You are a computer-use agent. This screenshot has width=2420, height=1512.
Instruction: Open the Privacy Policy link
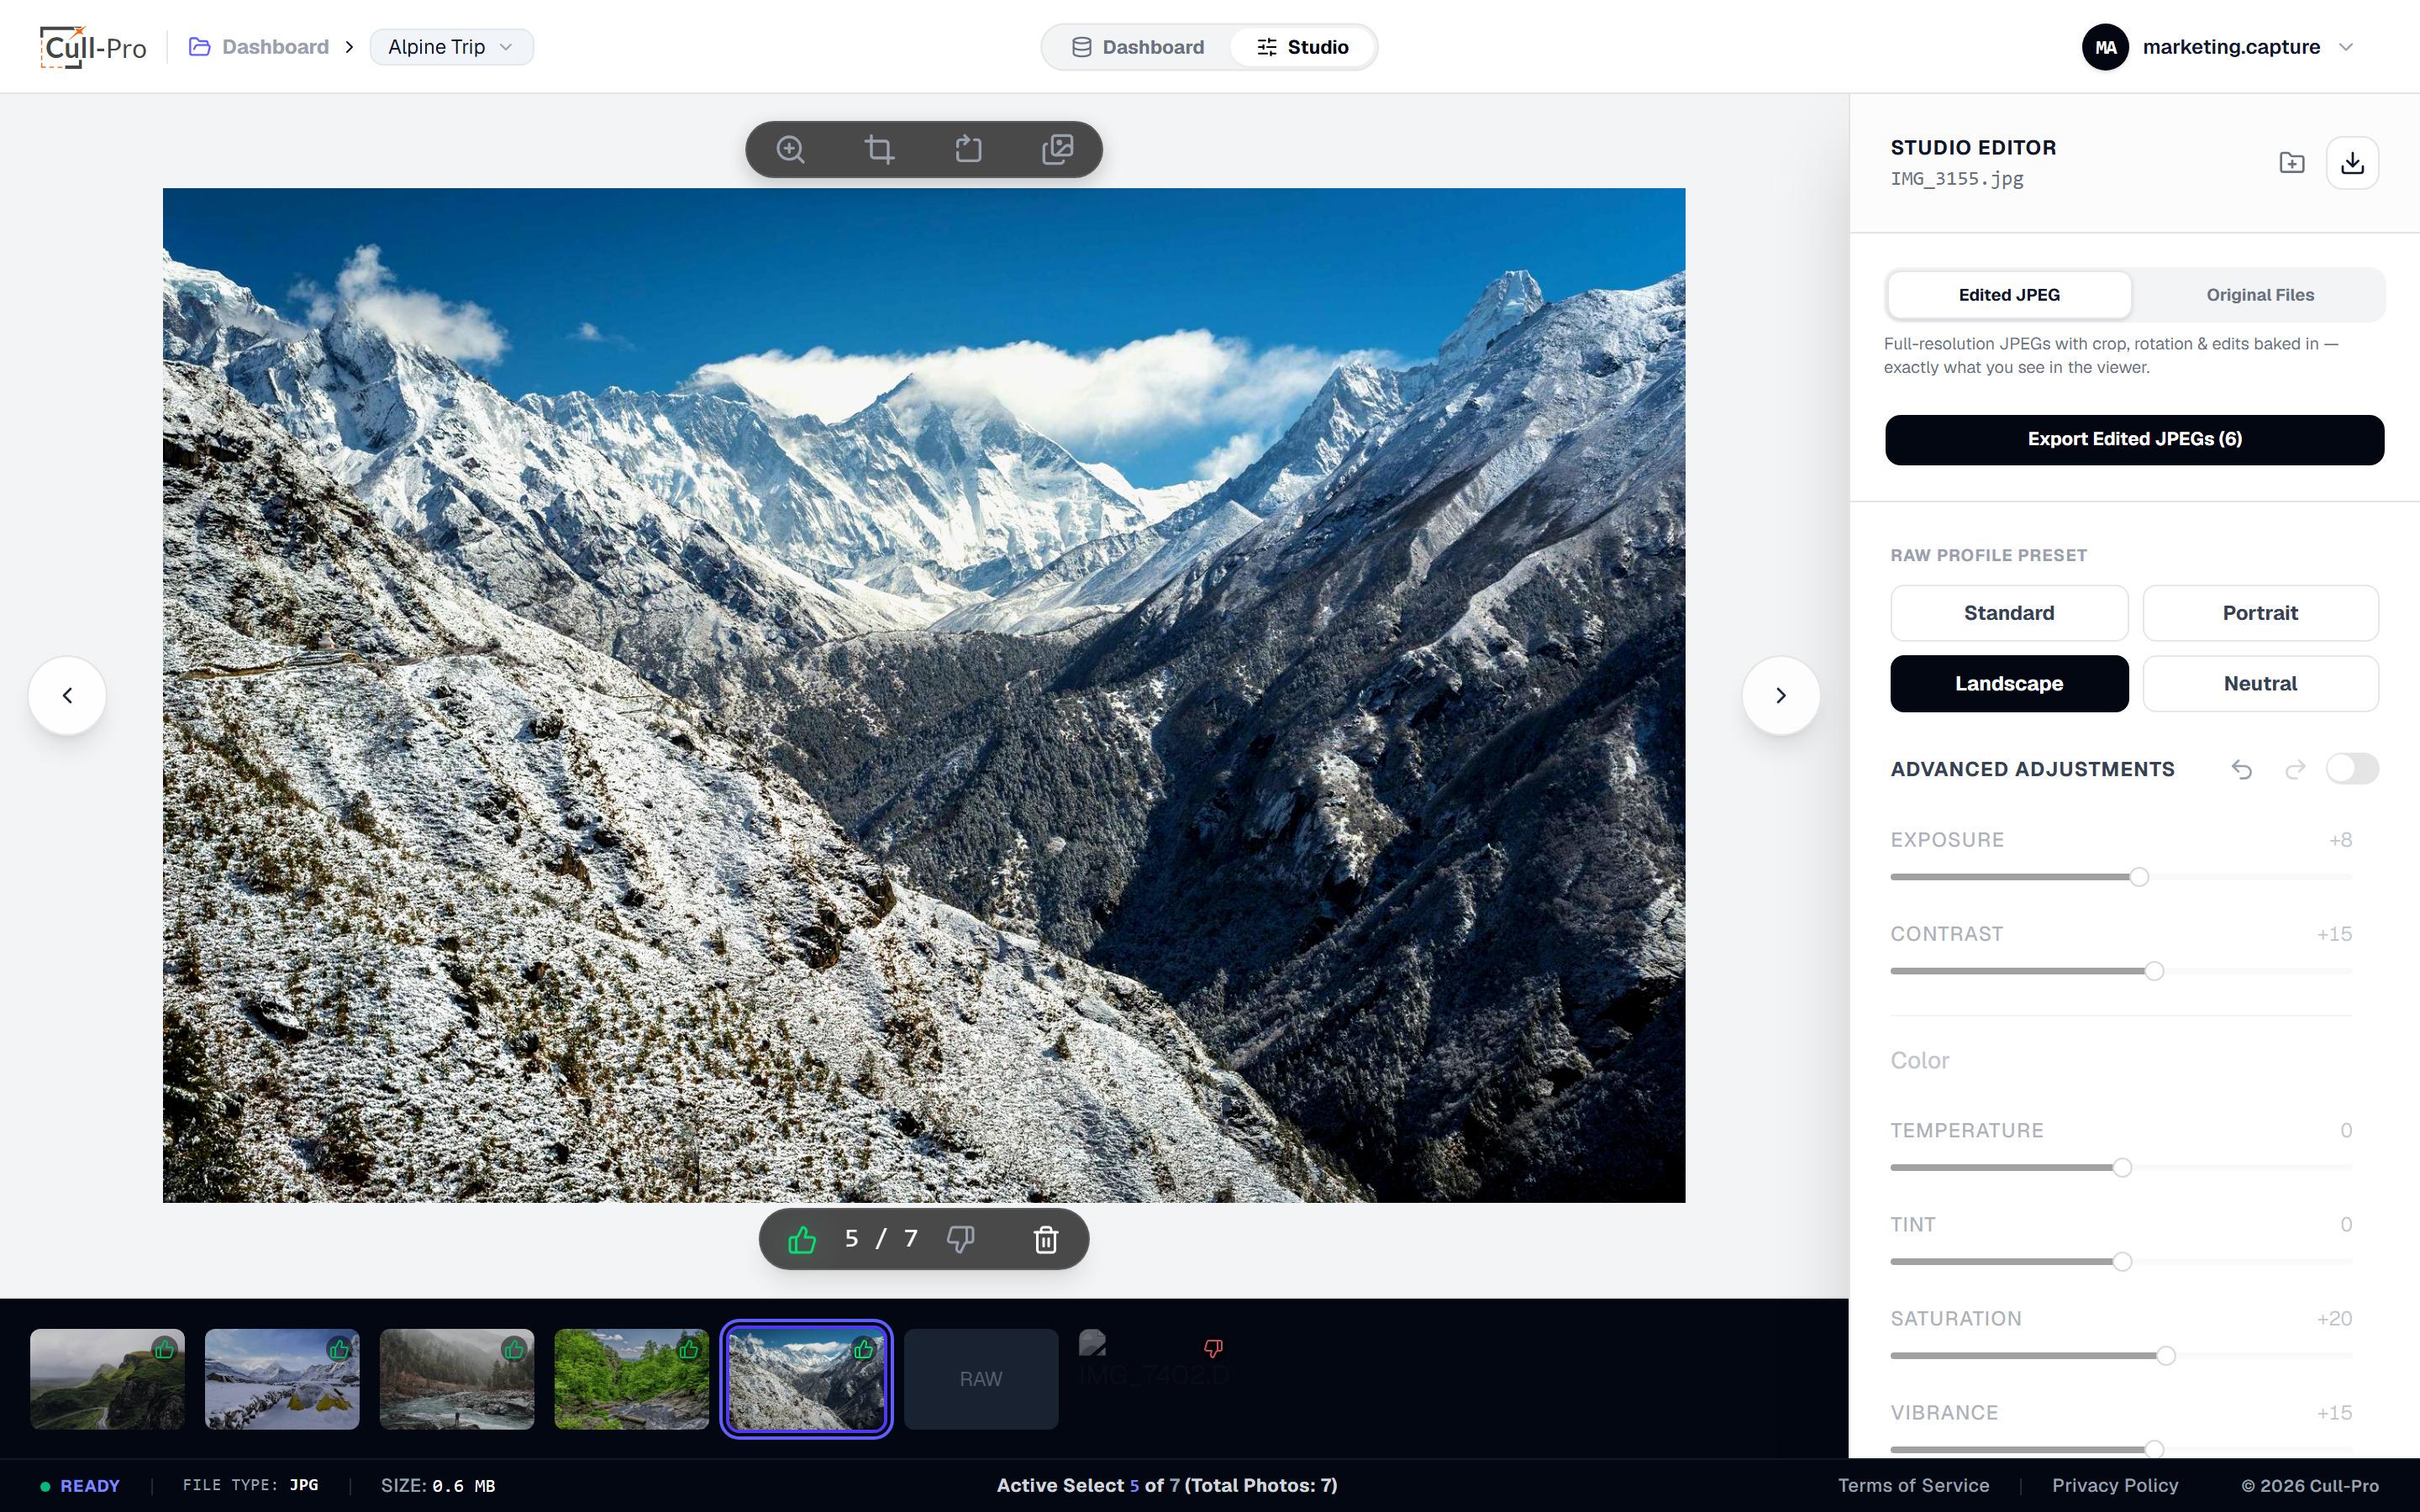coord(2115,1486)
